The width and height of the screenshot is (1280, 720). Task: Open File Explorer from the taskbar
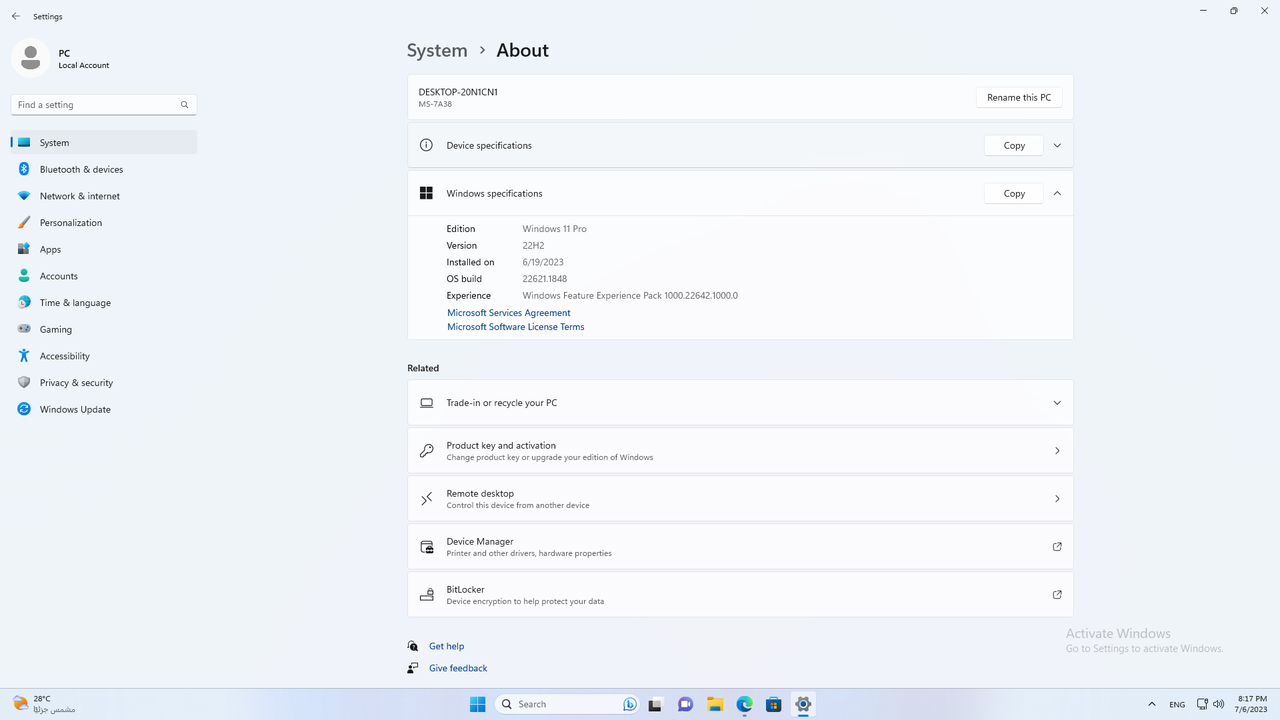pyautogui.click(x=714, y=704)
